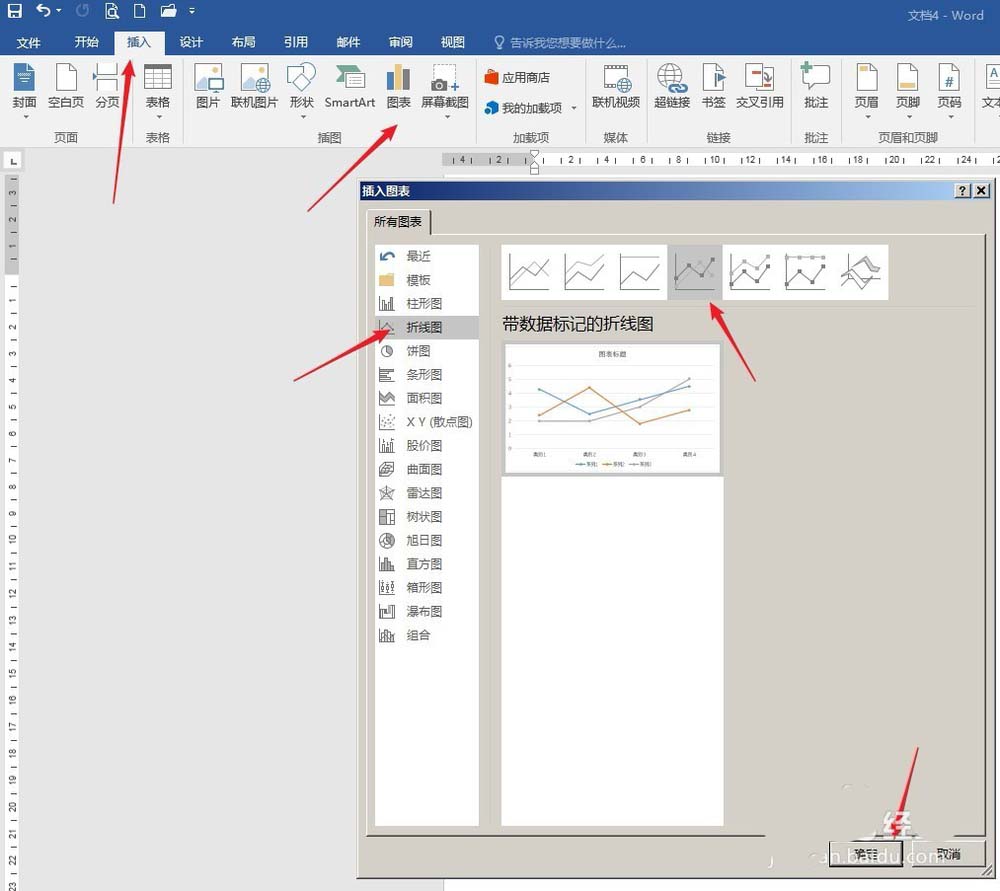Click the Cancel (取消) button in dialog
The height and width of the screenshot is (891, 1000).
(x=948, y=854)
